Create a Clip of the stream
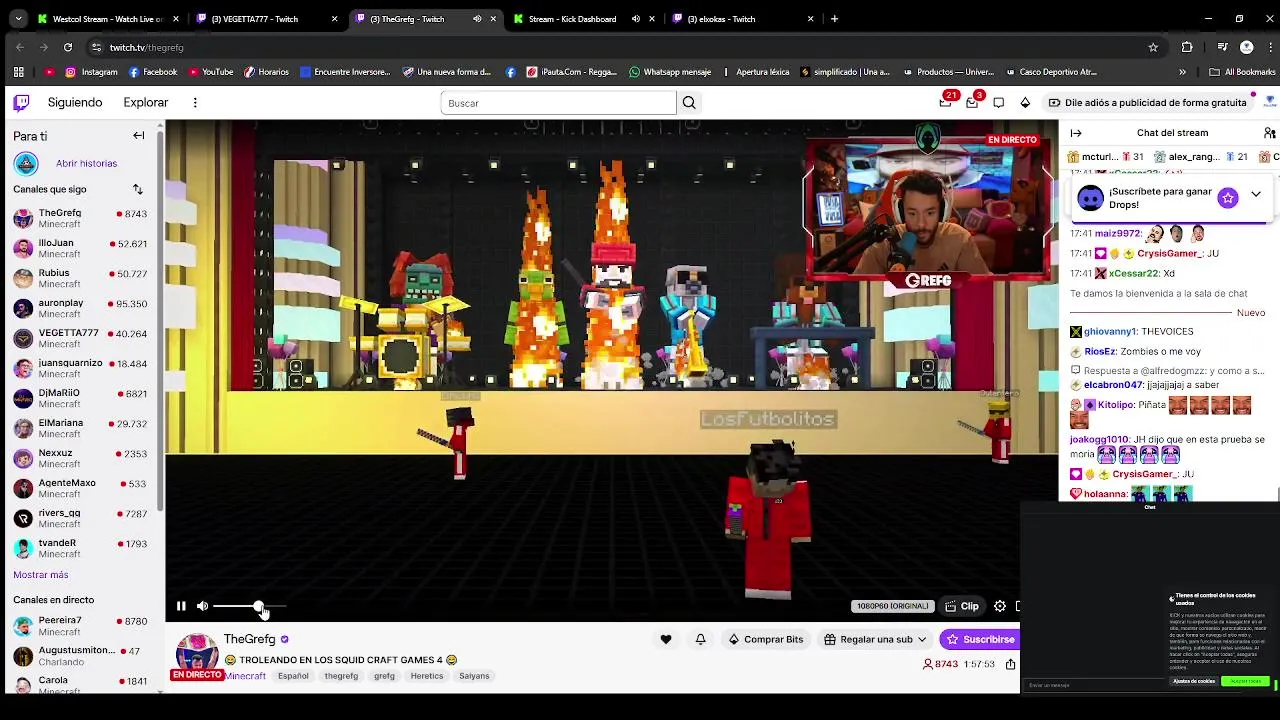Viewport: 1280px width, 720px height. [962, 606]
